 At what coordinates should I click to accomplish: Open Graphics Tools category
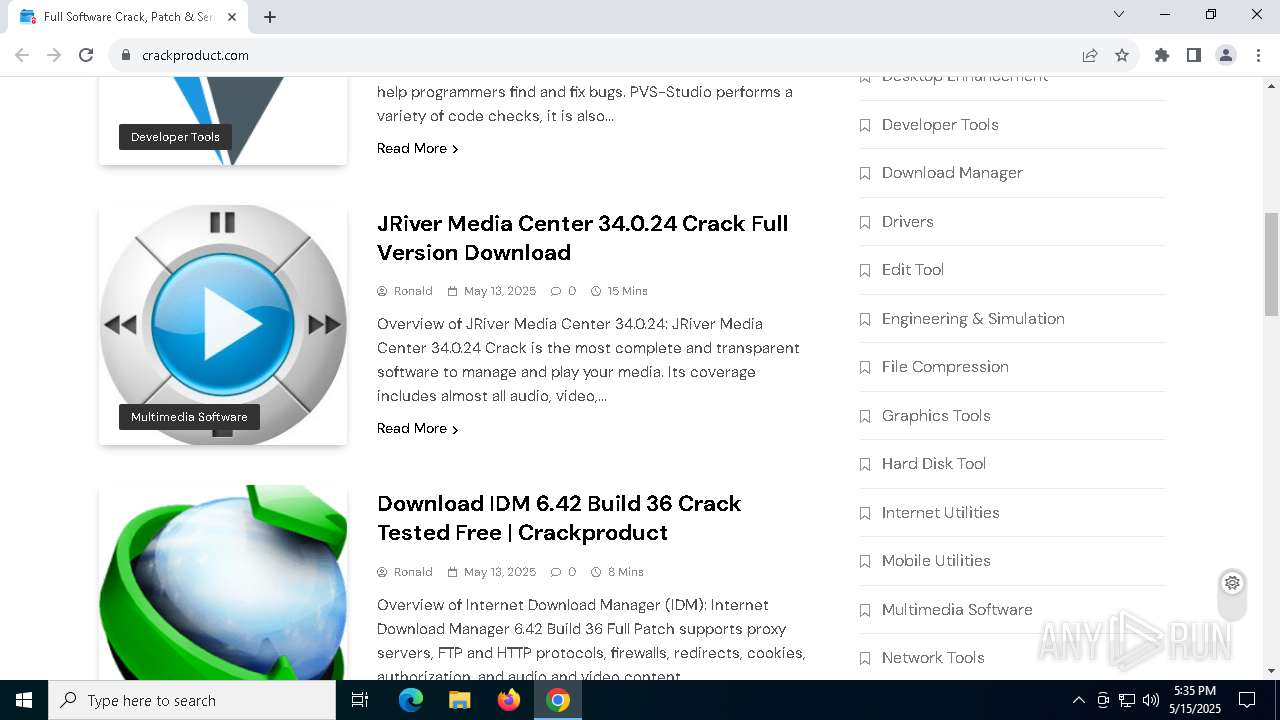pyautogui.click(x=936, y=416)
